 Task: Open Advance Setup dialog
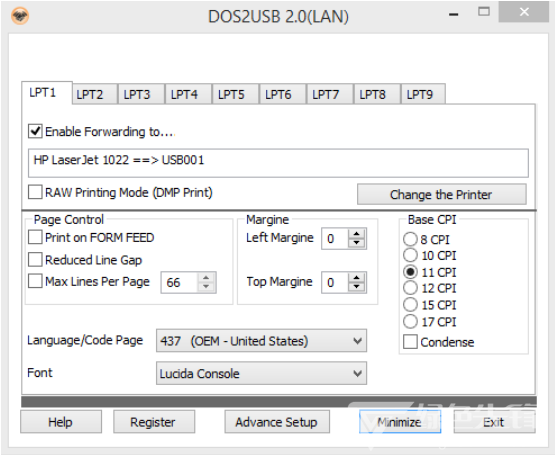[x=277, y=422]
